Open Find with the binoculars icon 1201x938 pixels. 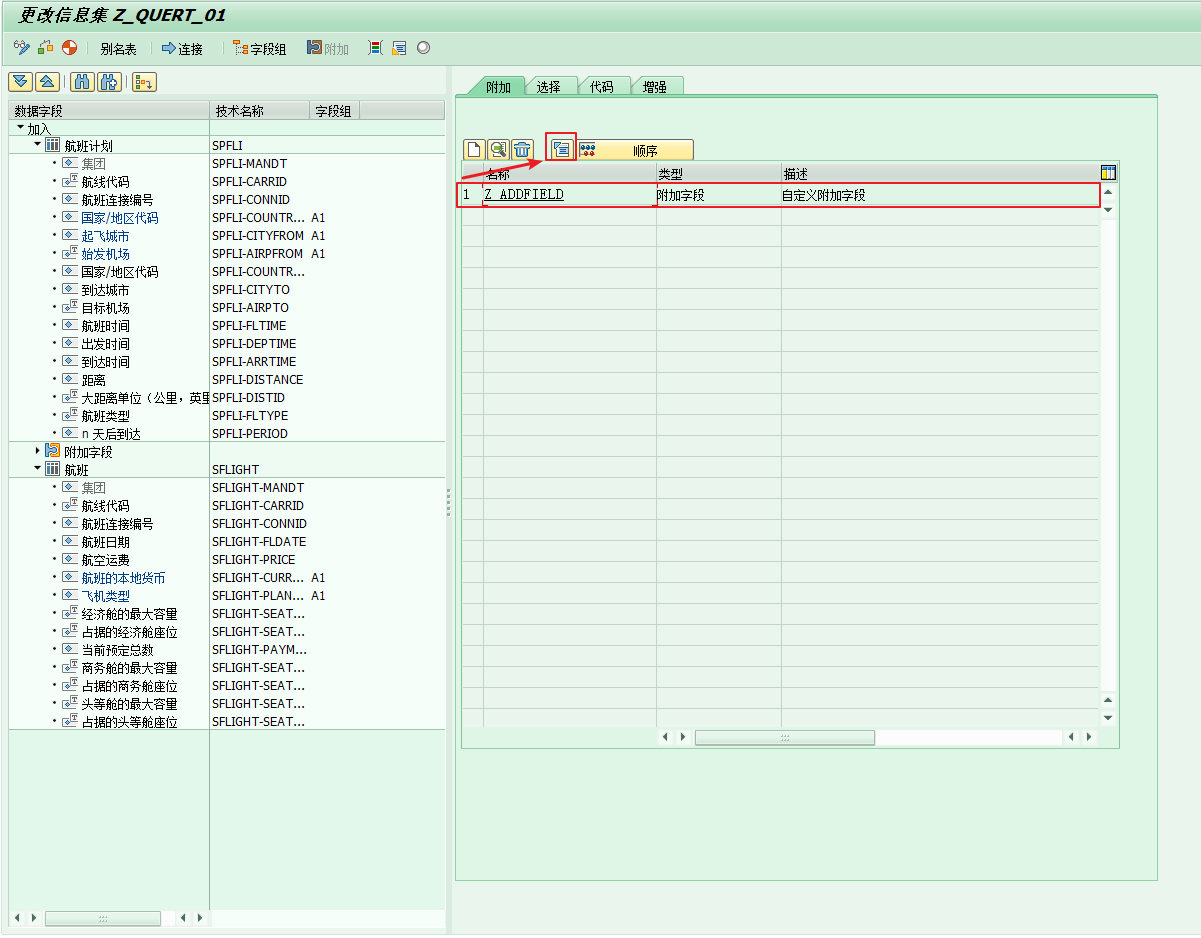point(84,82)
